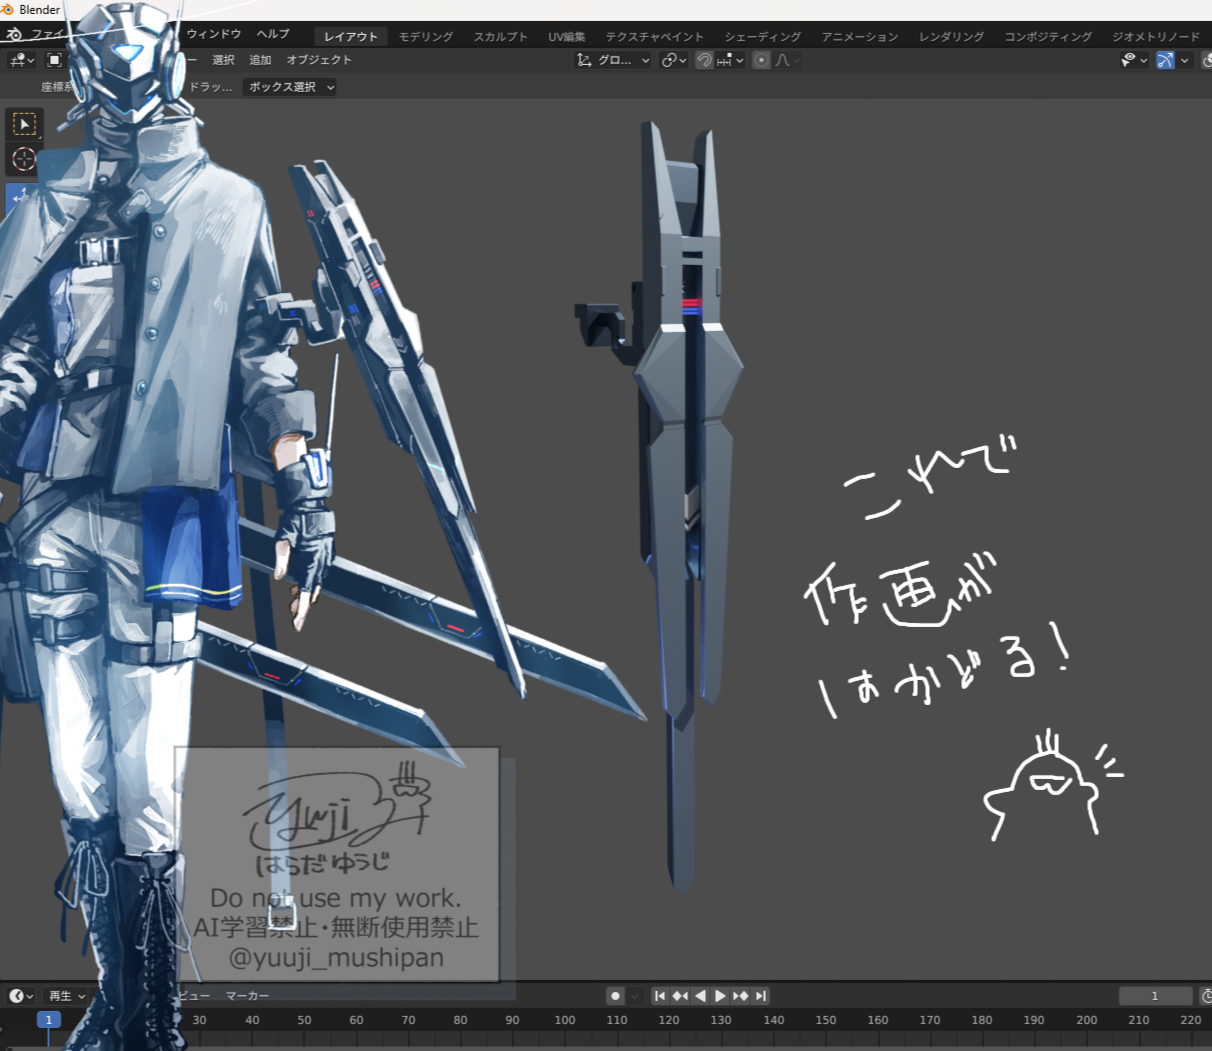1212x1051 pixels.
Task: Expand the 再生 playback dropdown
Action: click(67, 996)
